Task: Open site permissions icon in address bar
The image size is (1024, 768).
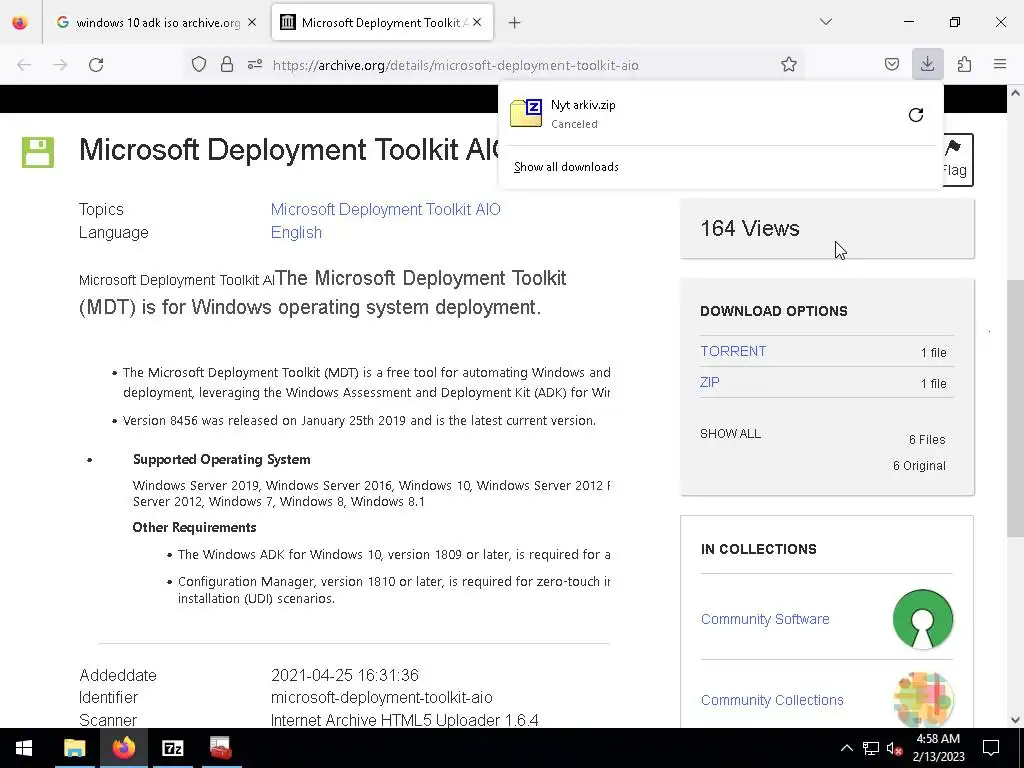Action: click(255, 64)
